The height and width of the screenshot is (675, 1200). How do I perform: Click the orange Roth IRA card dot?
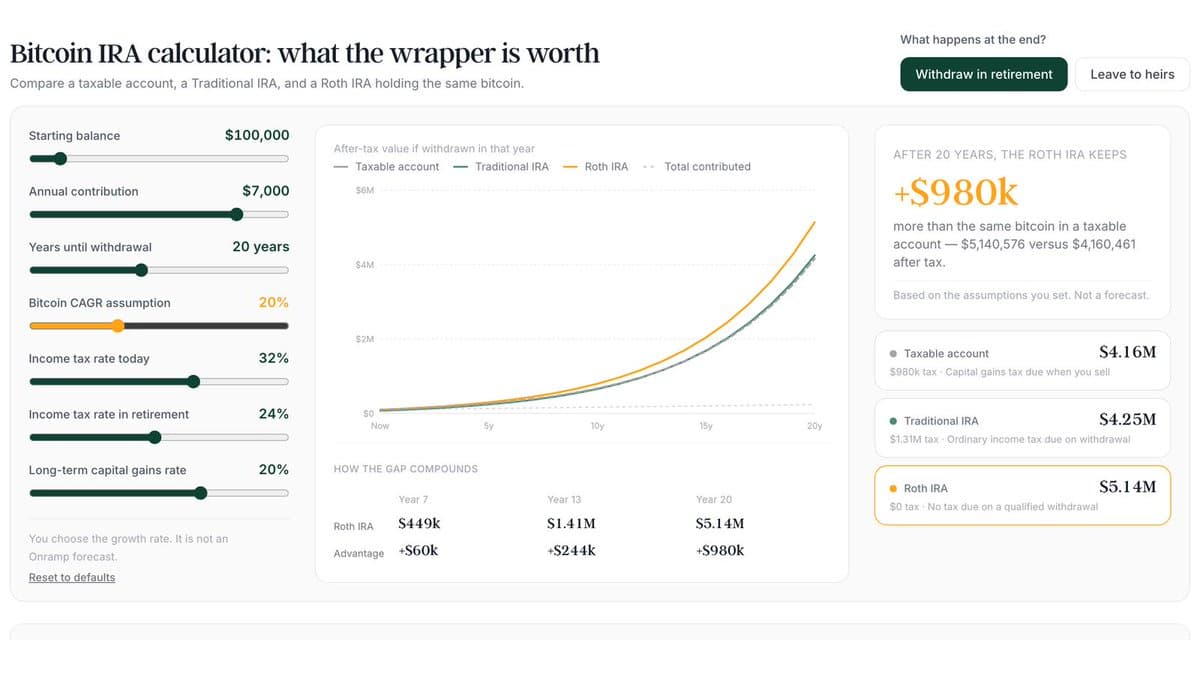click(x=893, y=489)
